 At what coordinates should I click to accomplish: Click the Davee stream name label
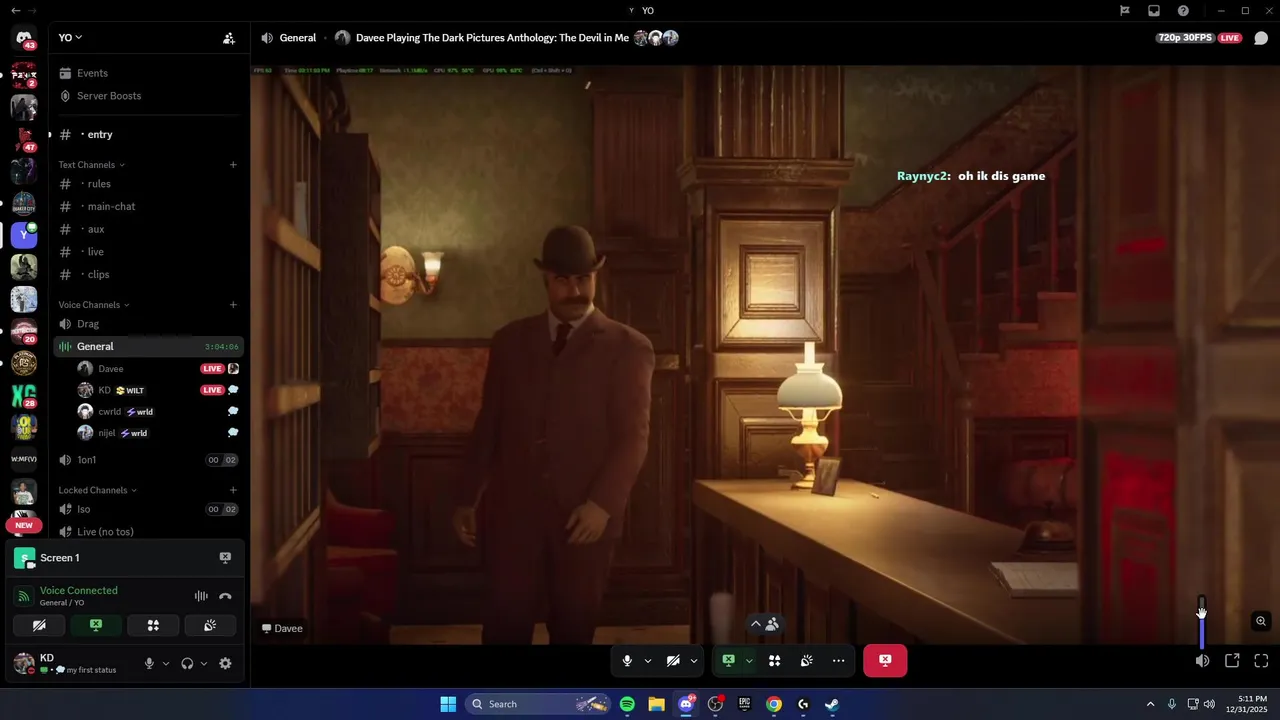click(x=282, y=628)
